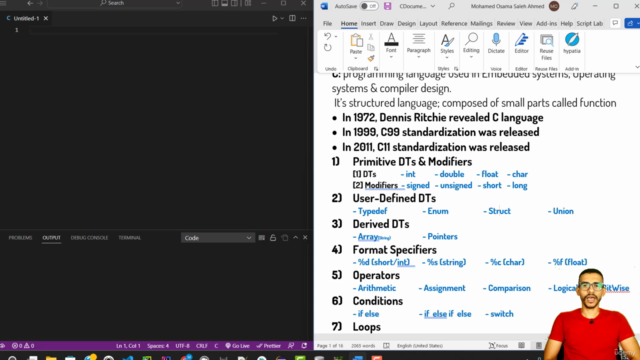Select the Format Painter brush icon
Screen dimensions: 640x360
(x=371, y=58)
